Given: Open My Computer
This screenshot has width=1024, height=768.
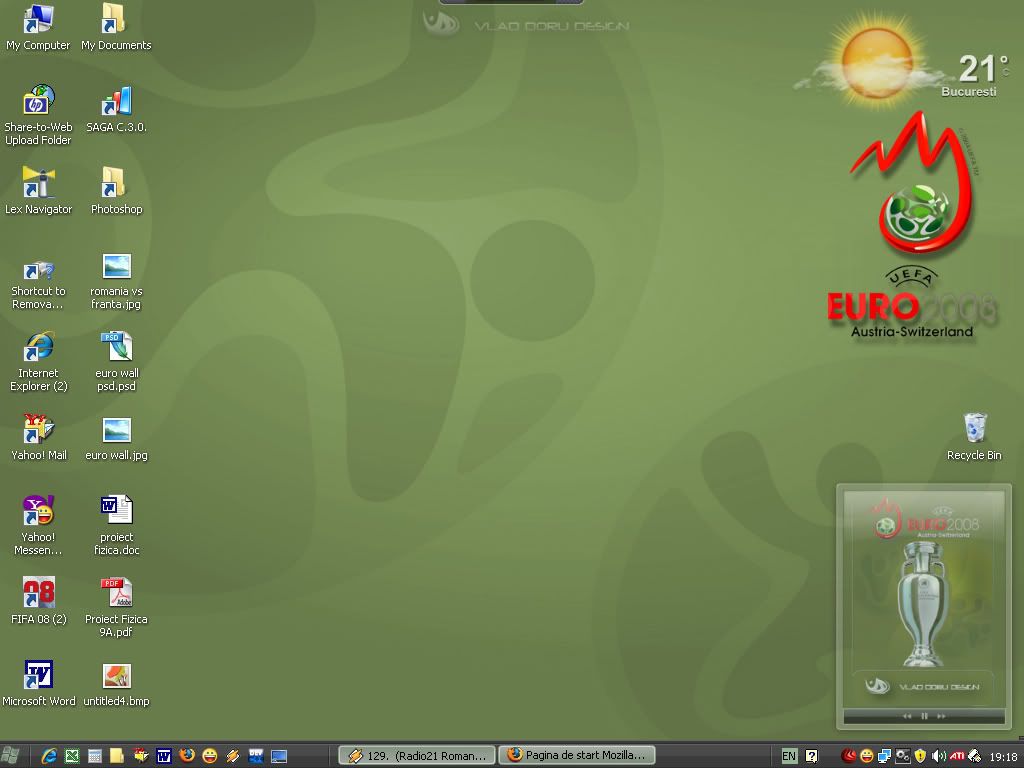Looking at the screenshot, I should pos(38,20).
